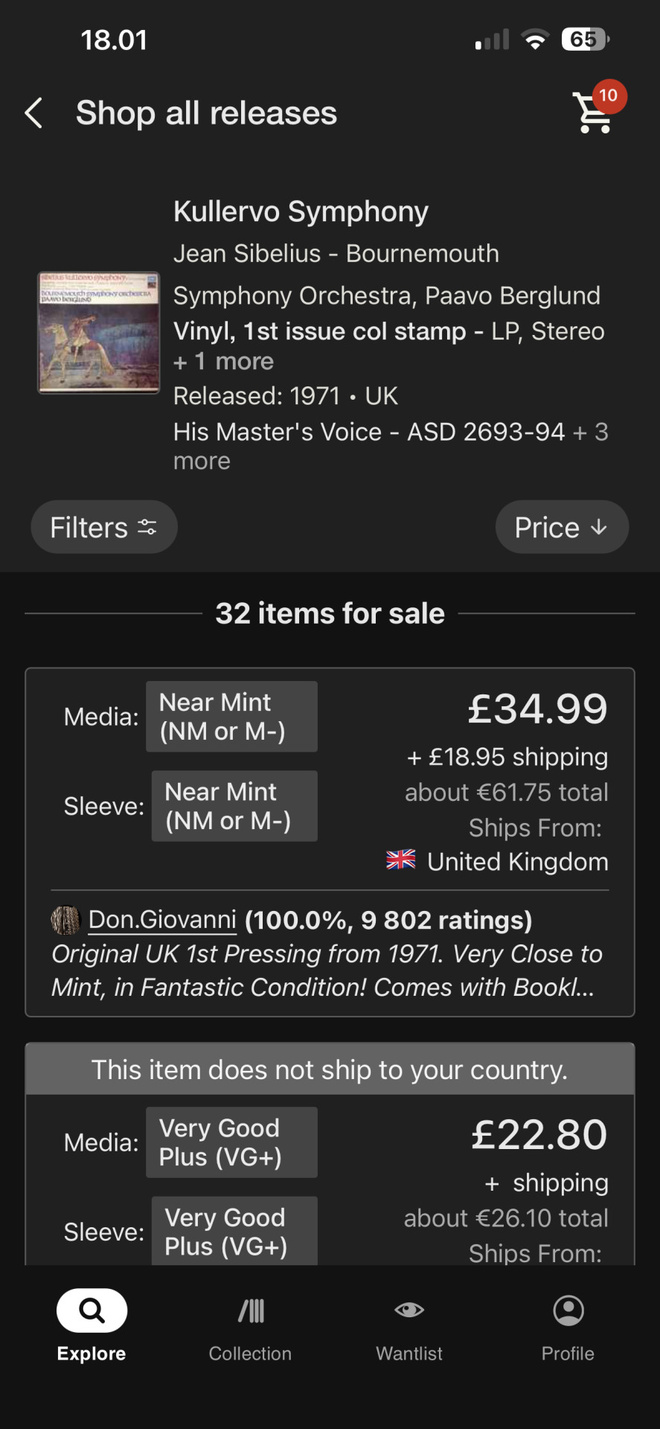The width and height of the screenshot is (660, 1429).
Task: Tap the red cart count badge
Action: coord(608,96)
